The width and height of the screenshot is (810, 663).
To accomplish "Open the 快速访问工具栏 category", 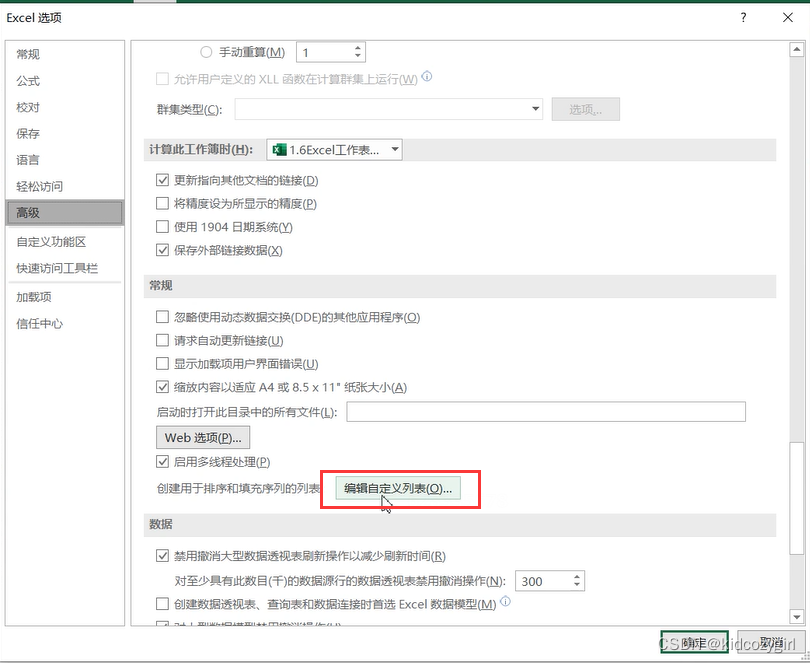I will point(65,268).
